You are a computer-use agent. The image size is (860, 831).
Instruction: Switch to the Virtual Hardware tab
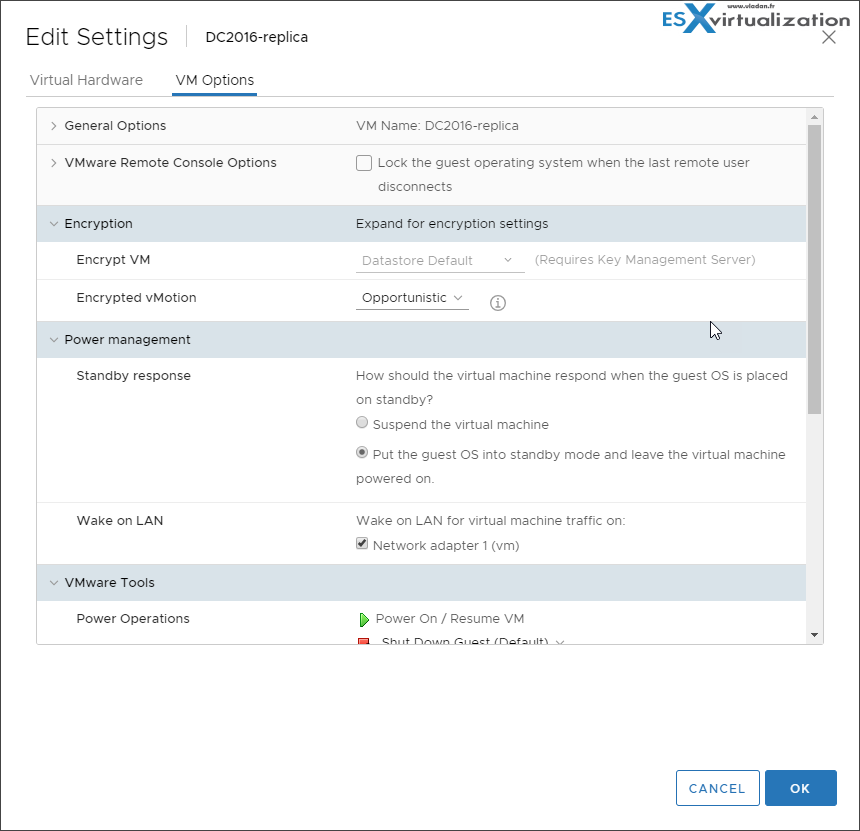click(87, 80)
